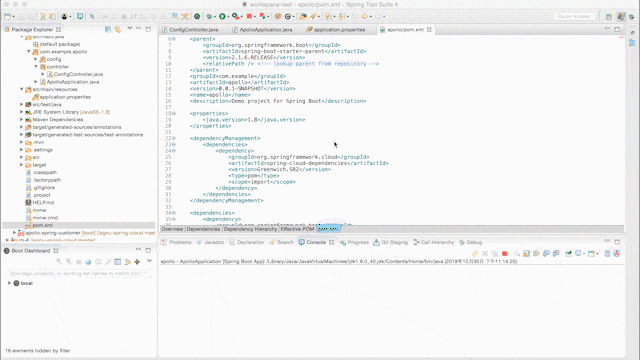Show Properties view icon in Boot Dashboard
The image size is (640, 360).
tap(118, 262)
